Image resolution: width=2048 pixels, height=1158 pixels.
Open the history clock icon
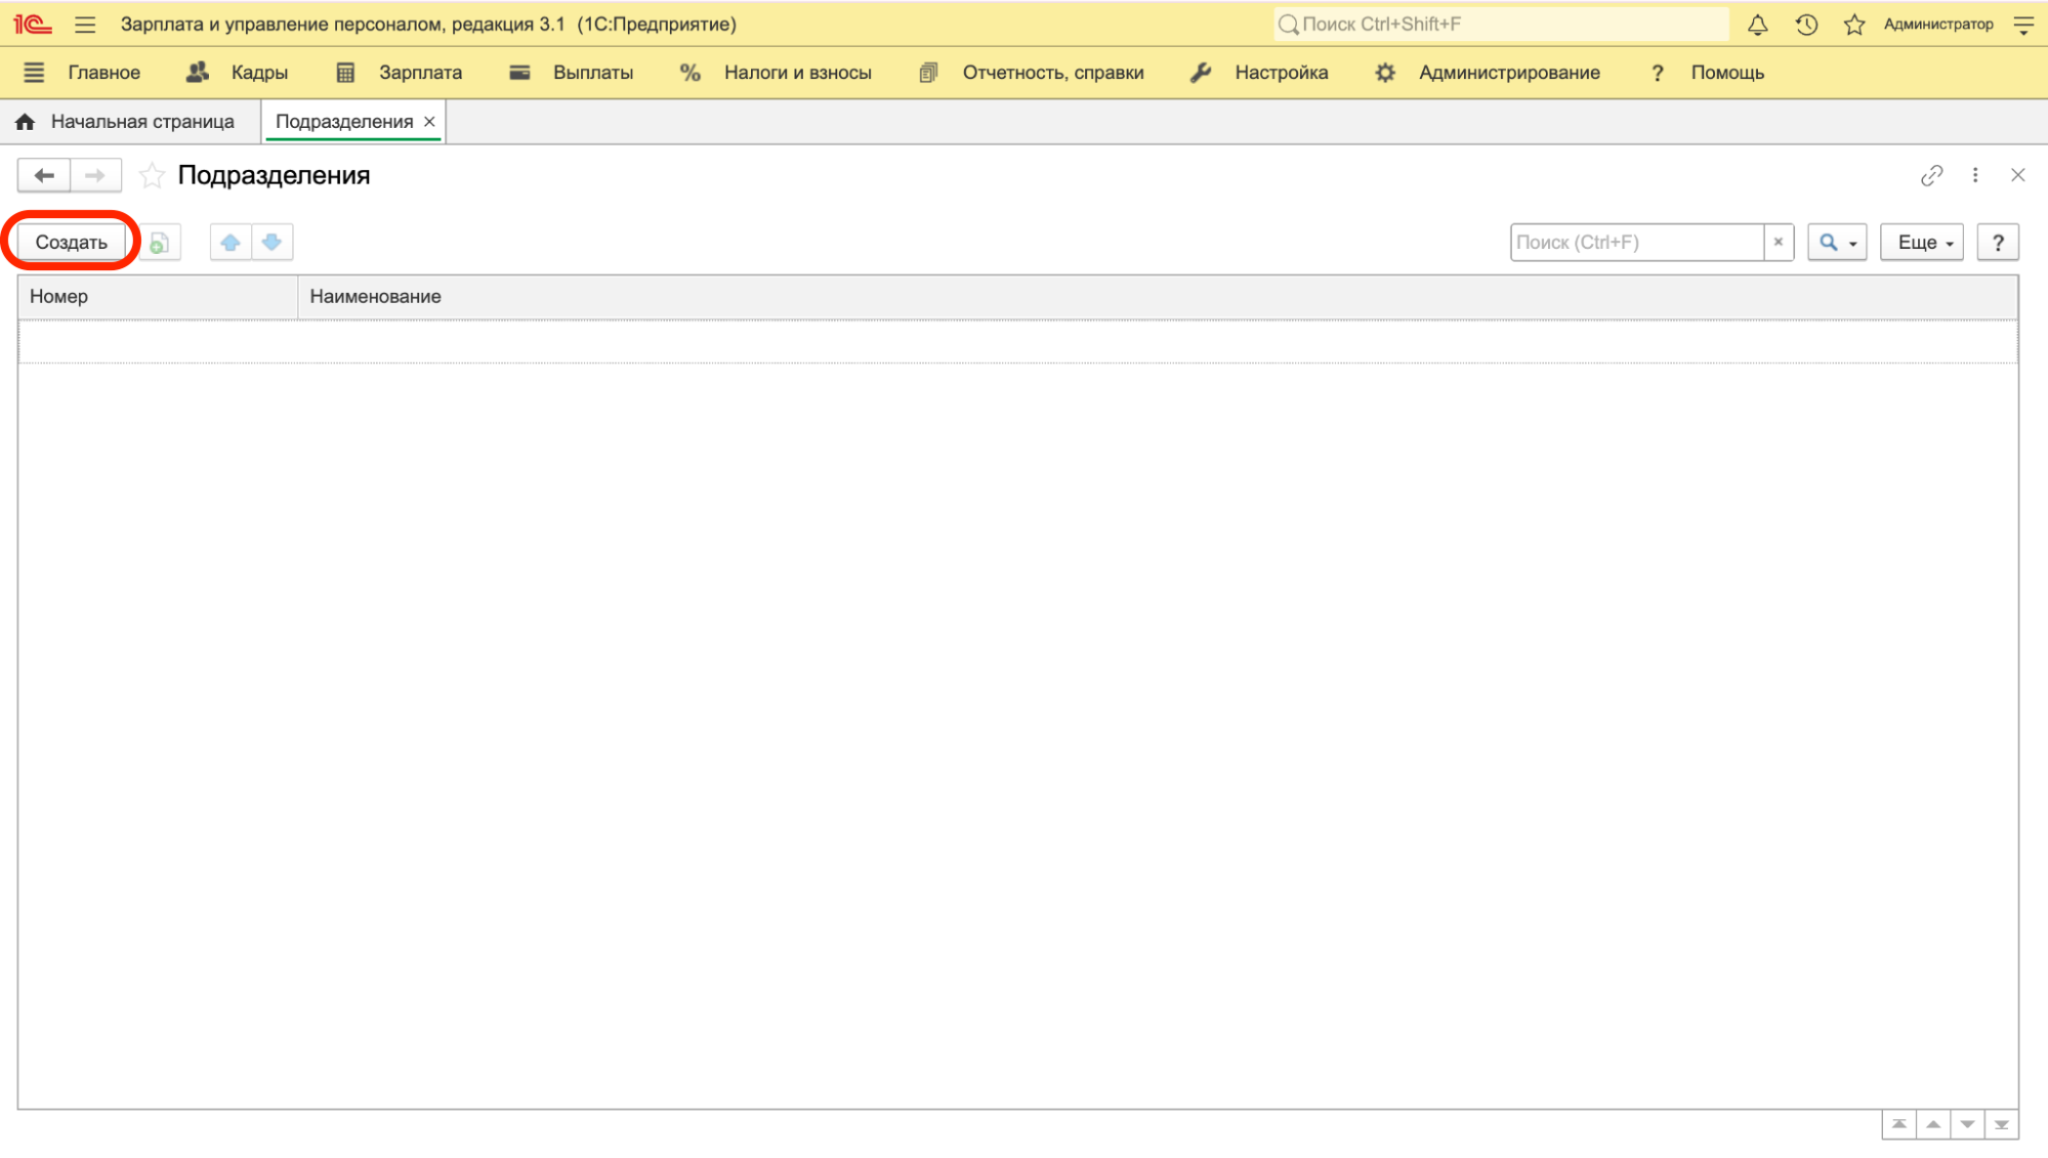(x=1806, y=25)
